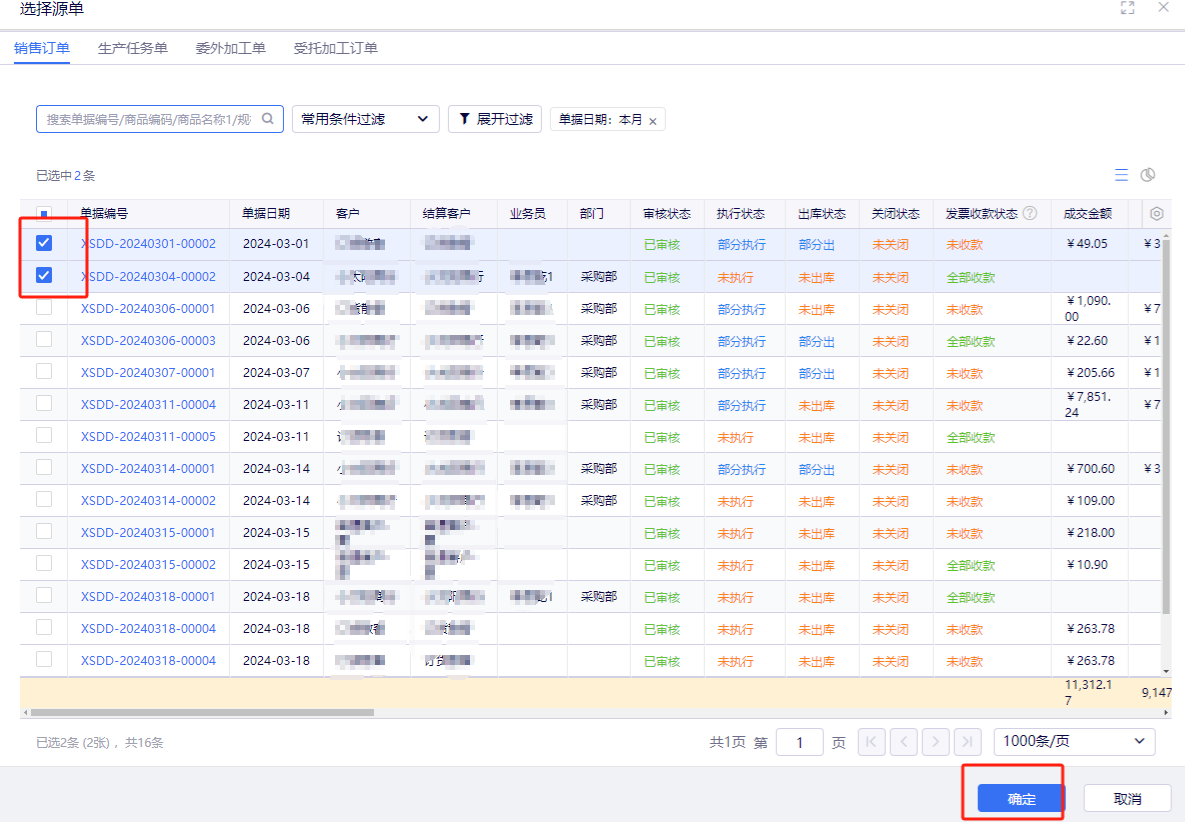Confirm selection with 确定 button

click(x=1021, y=799)
